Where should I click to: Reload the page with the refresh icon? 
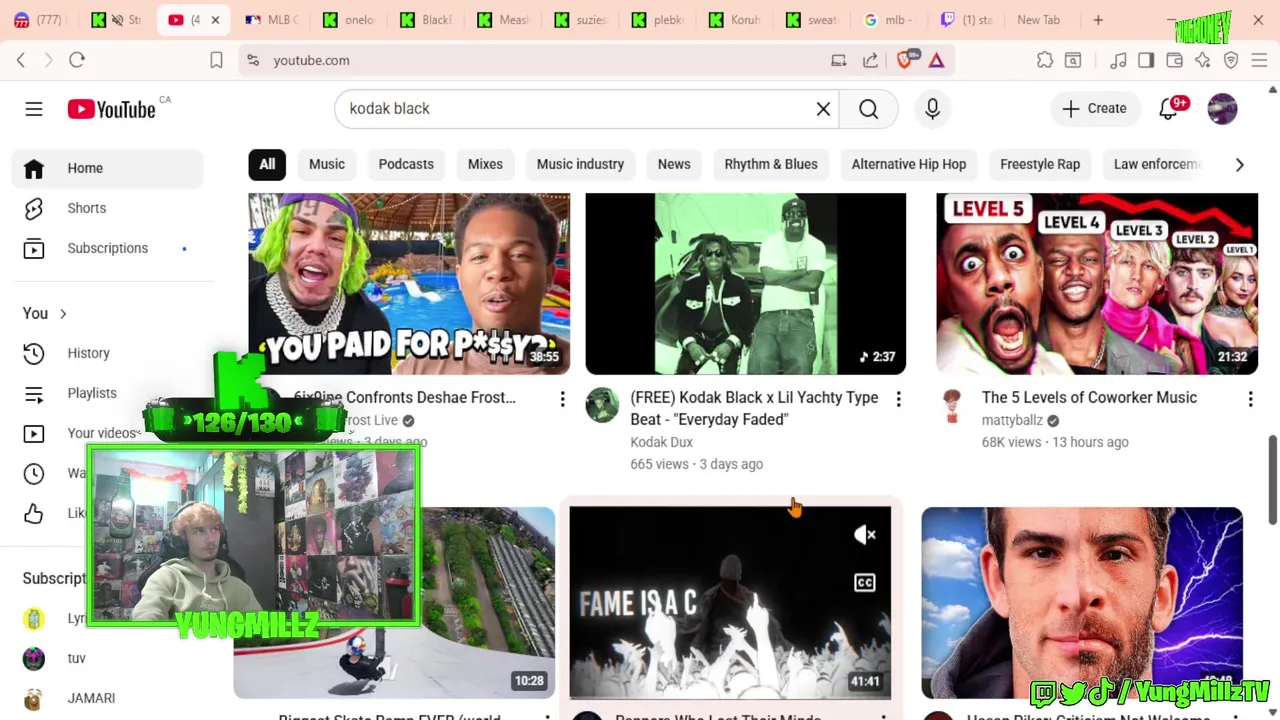point(77,60)
